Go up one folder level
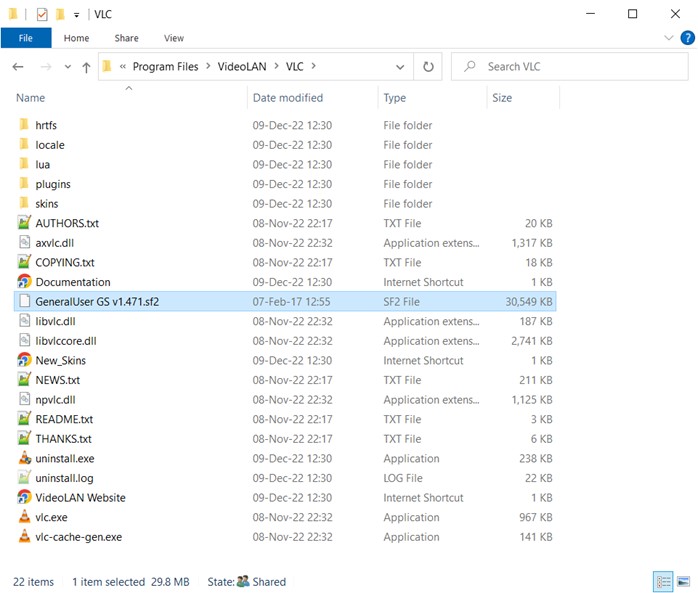 [86, 67]
